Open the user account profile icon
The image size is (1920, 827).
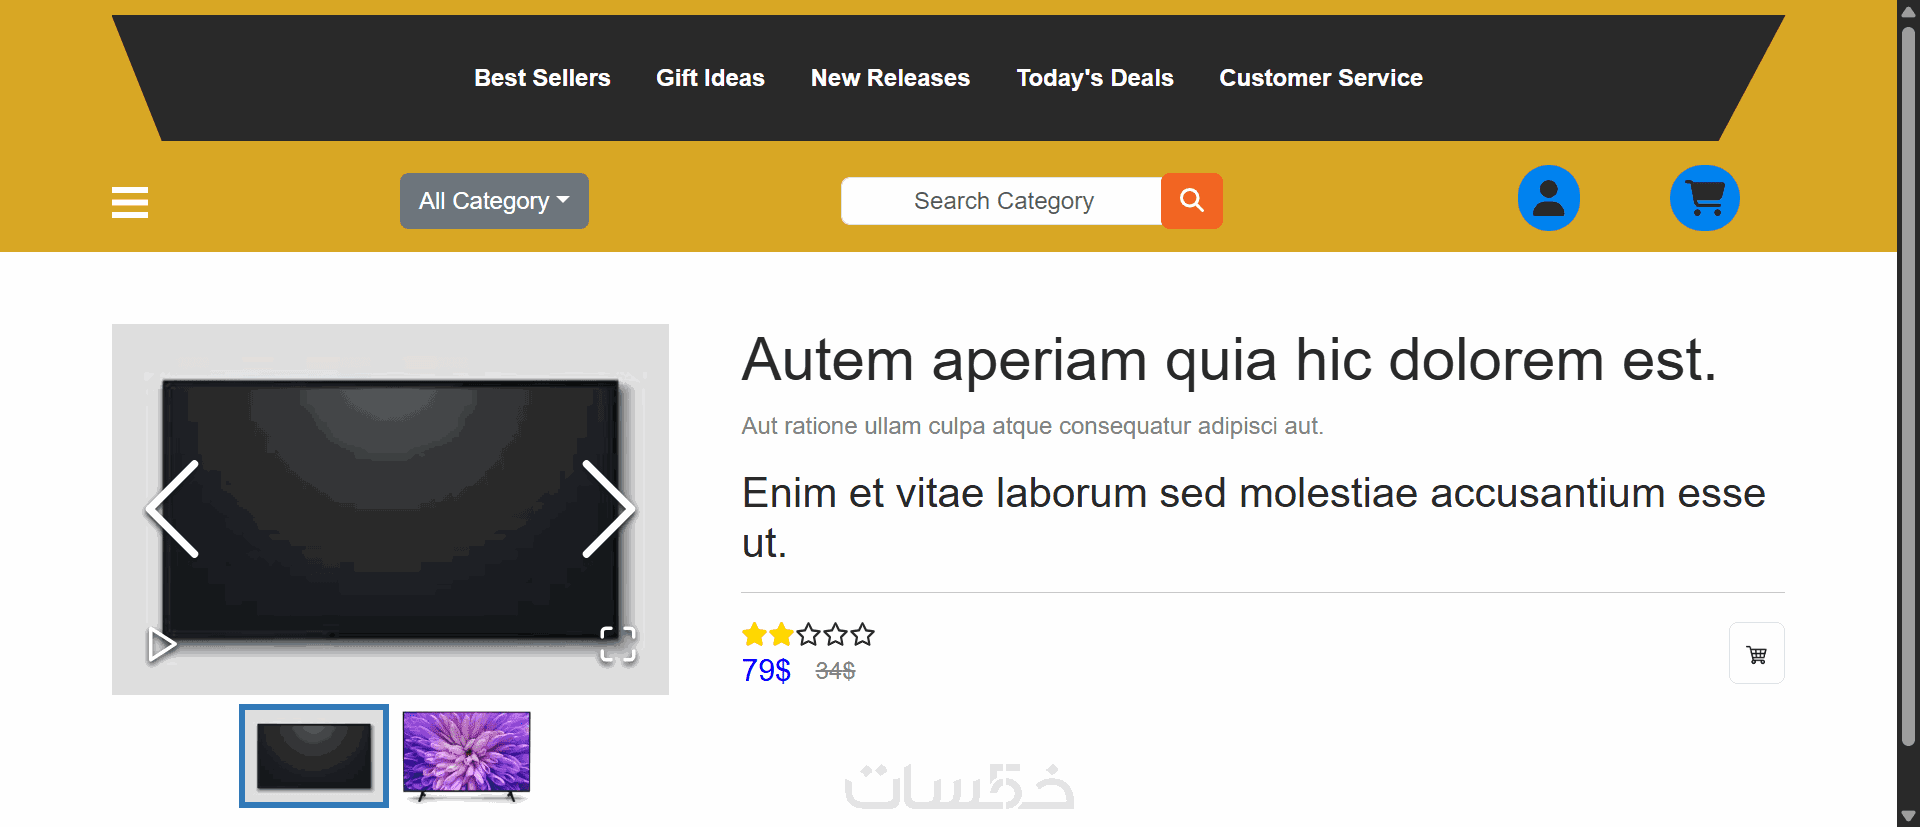(x=1548, y=198)
